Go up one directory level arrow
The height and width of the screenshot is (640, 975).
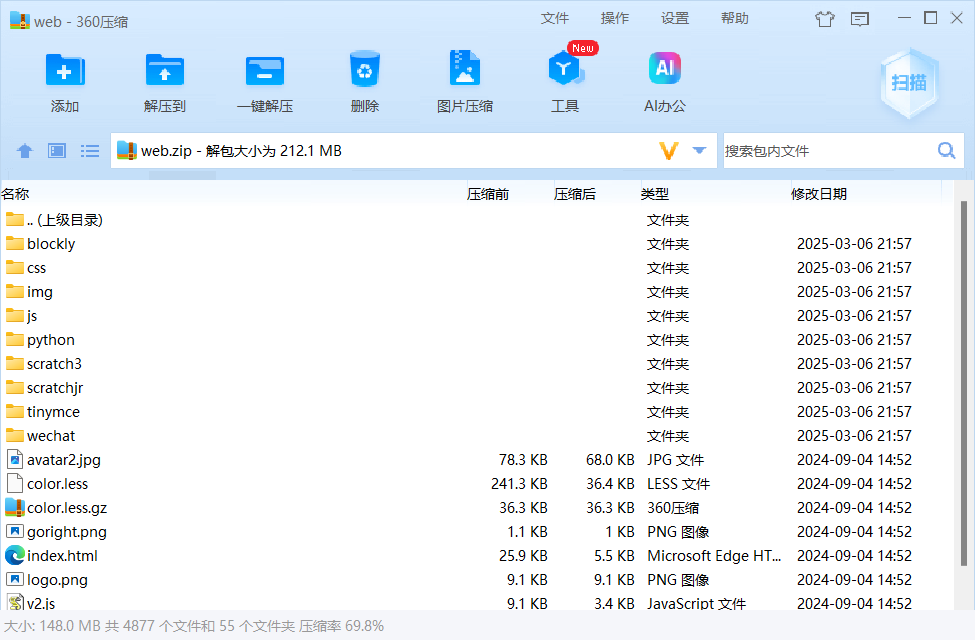[25, 151]
